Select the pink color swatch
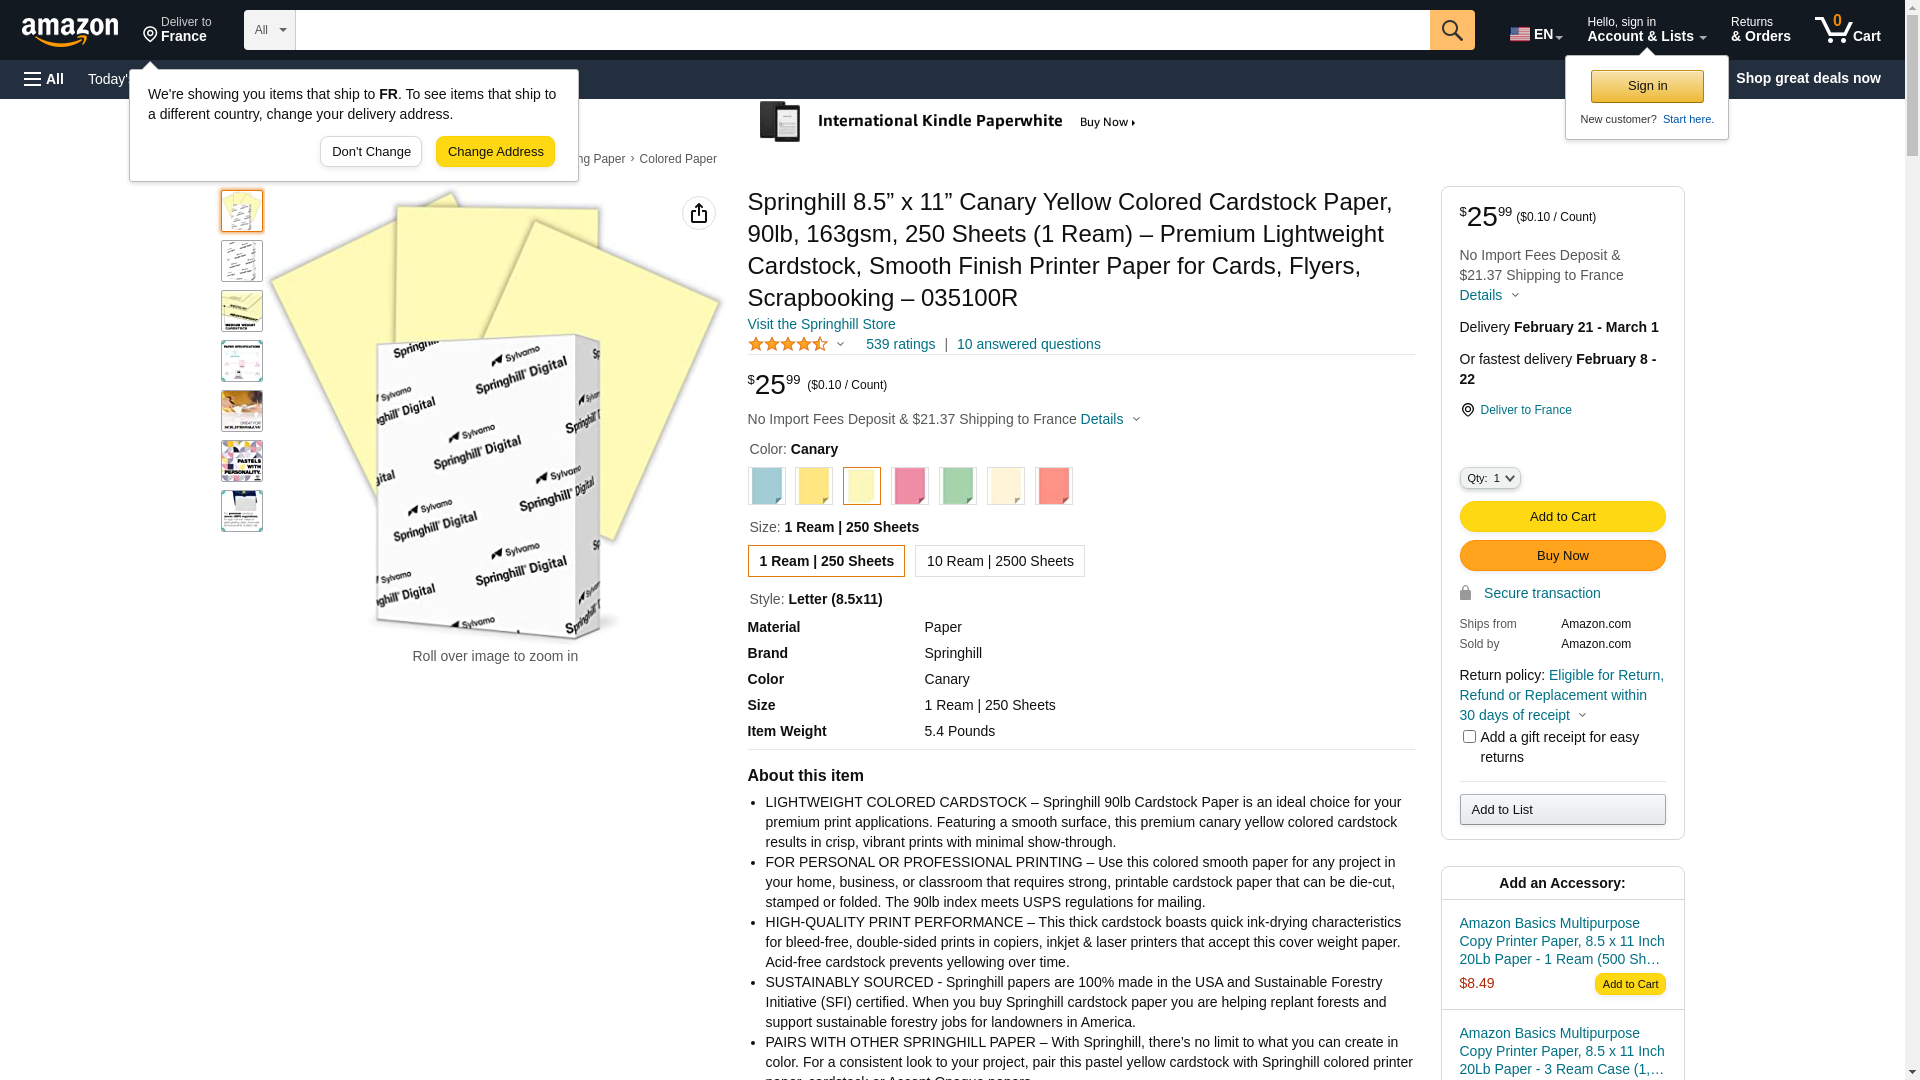The height and width of the screenshot is (1080, 1920). click(x=909, y=486)
